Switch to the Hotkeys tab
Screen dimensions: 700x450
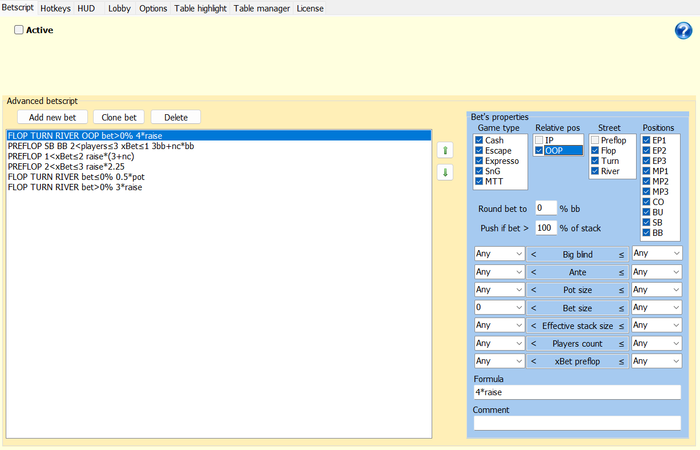[x=55, y=8]
